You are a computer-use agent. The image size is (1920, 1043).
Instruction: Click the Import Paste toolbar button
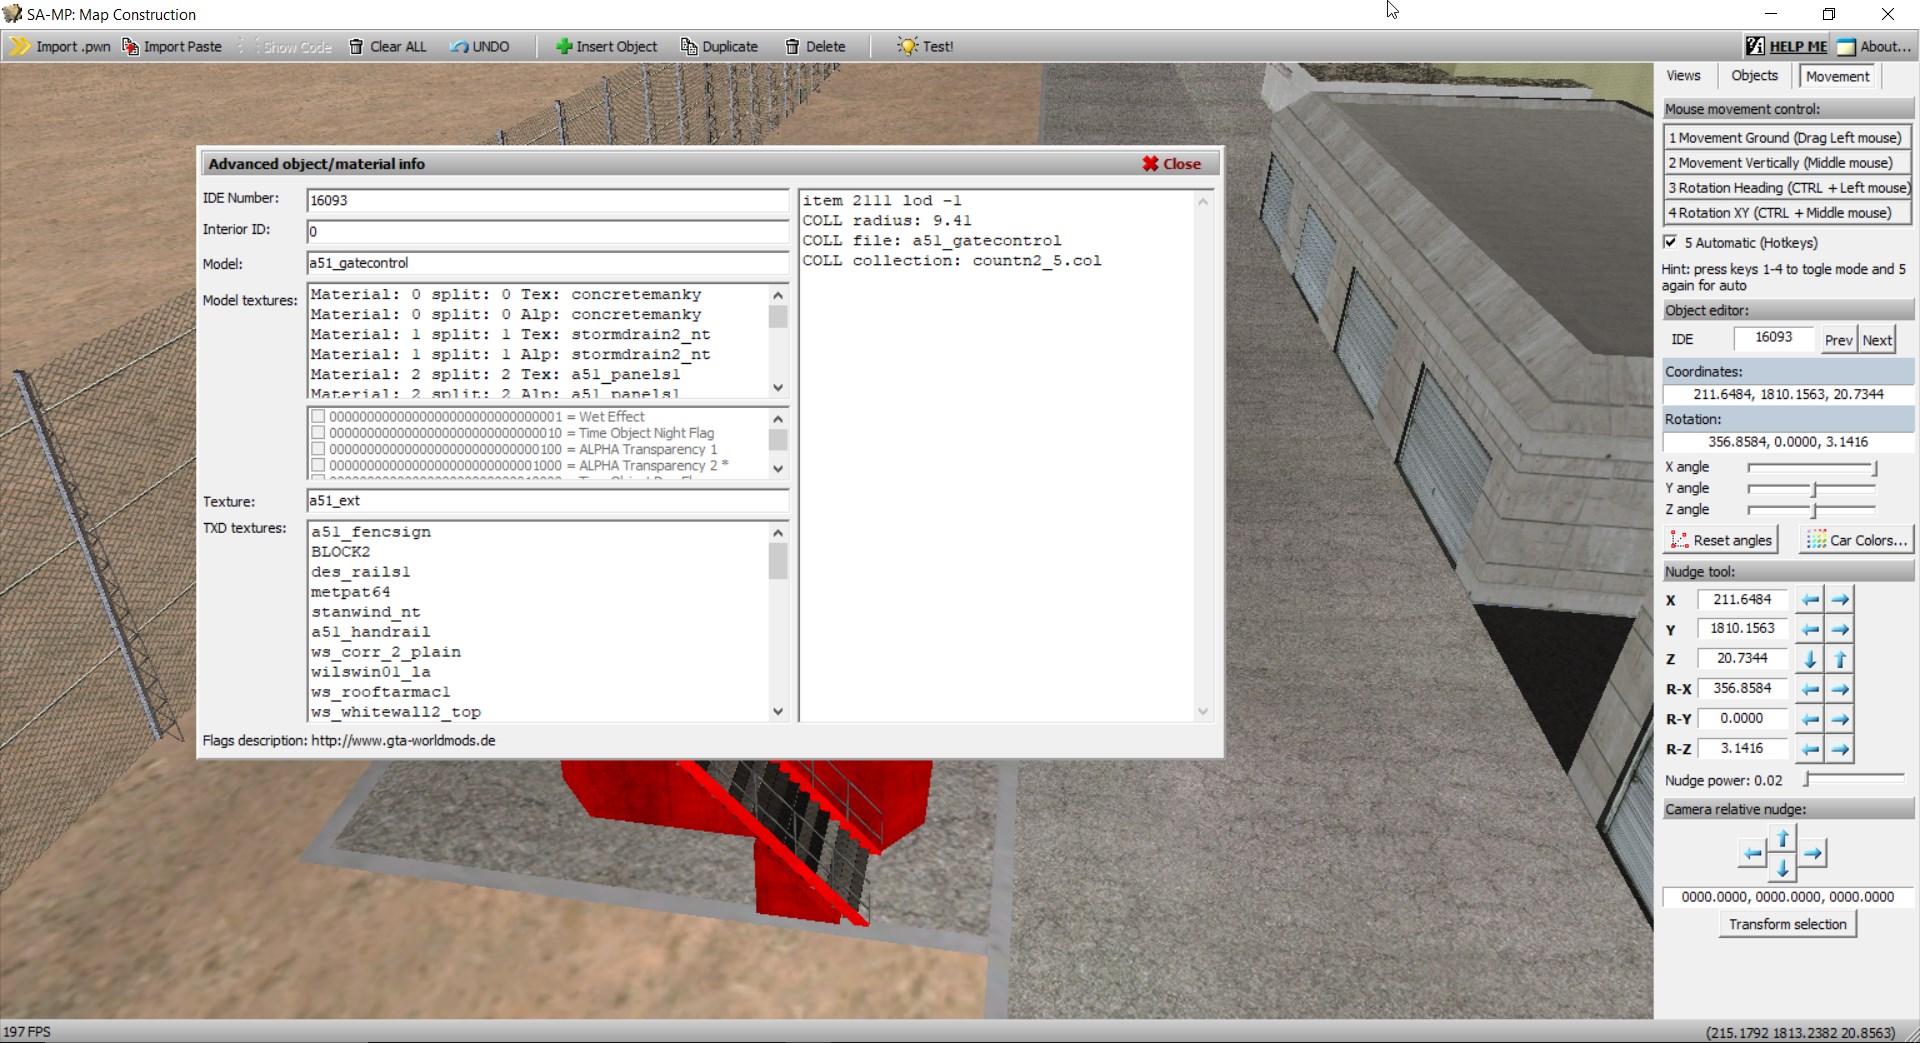point(172,47)
